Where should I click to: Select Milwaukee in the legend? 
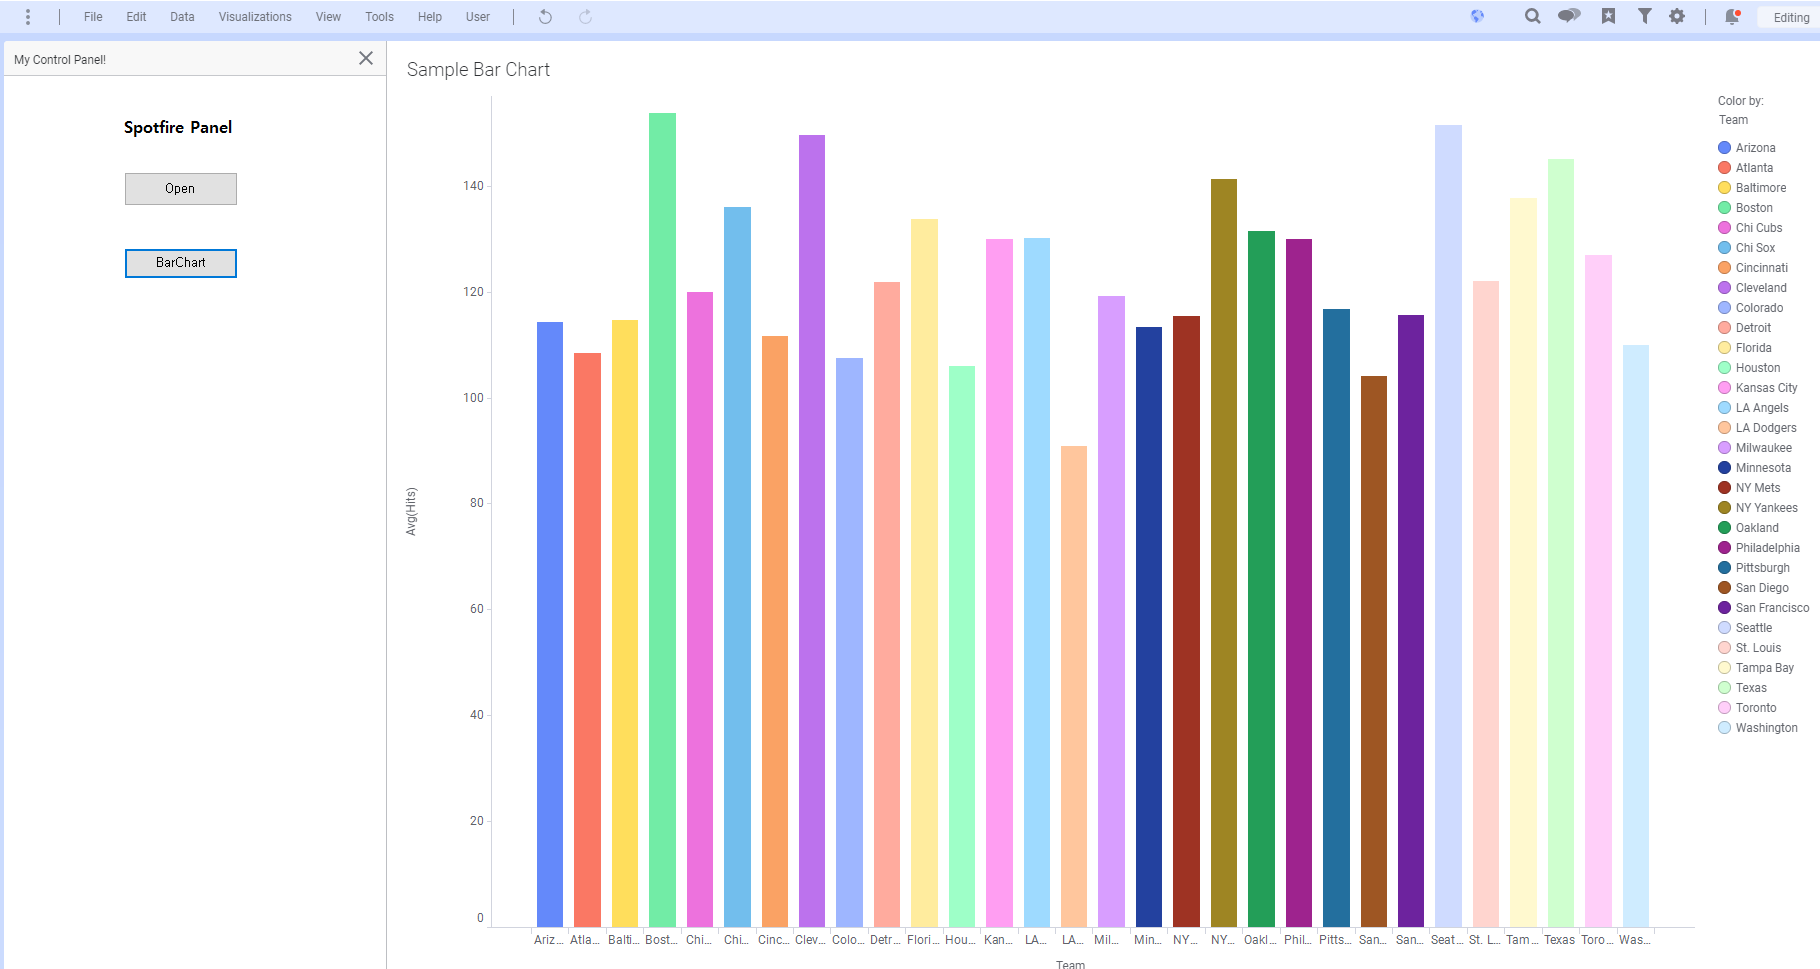[x=1755, y=448]
